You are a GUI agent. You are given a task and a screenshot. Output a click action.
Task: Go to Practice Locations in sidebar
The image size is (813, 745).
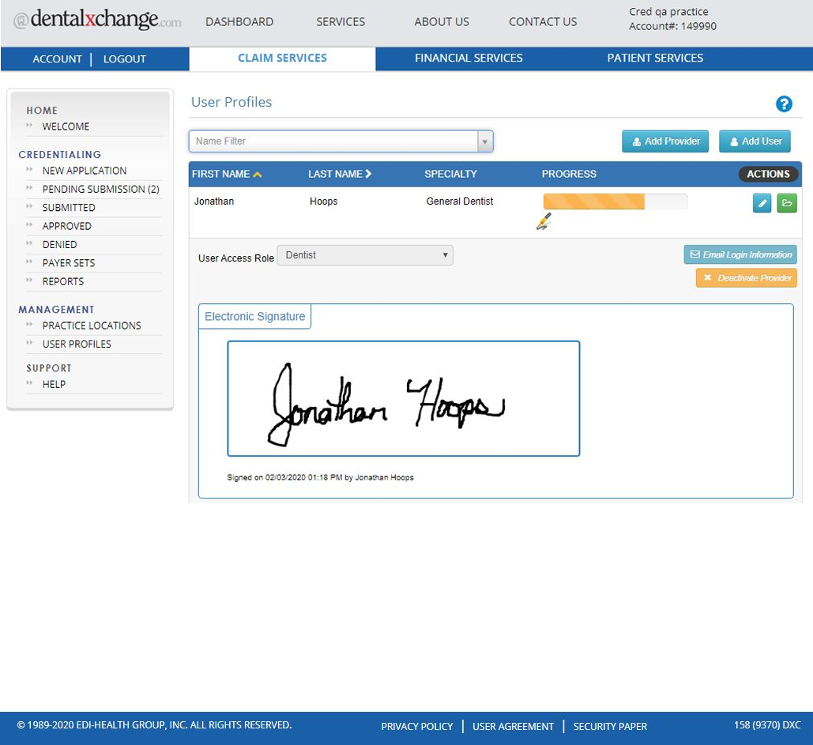point(91,326)
